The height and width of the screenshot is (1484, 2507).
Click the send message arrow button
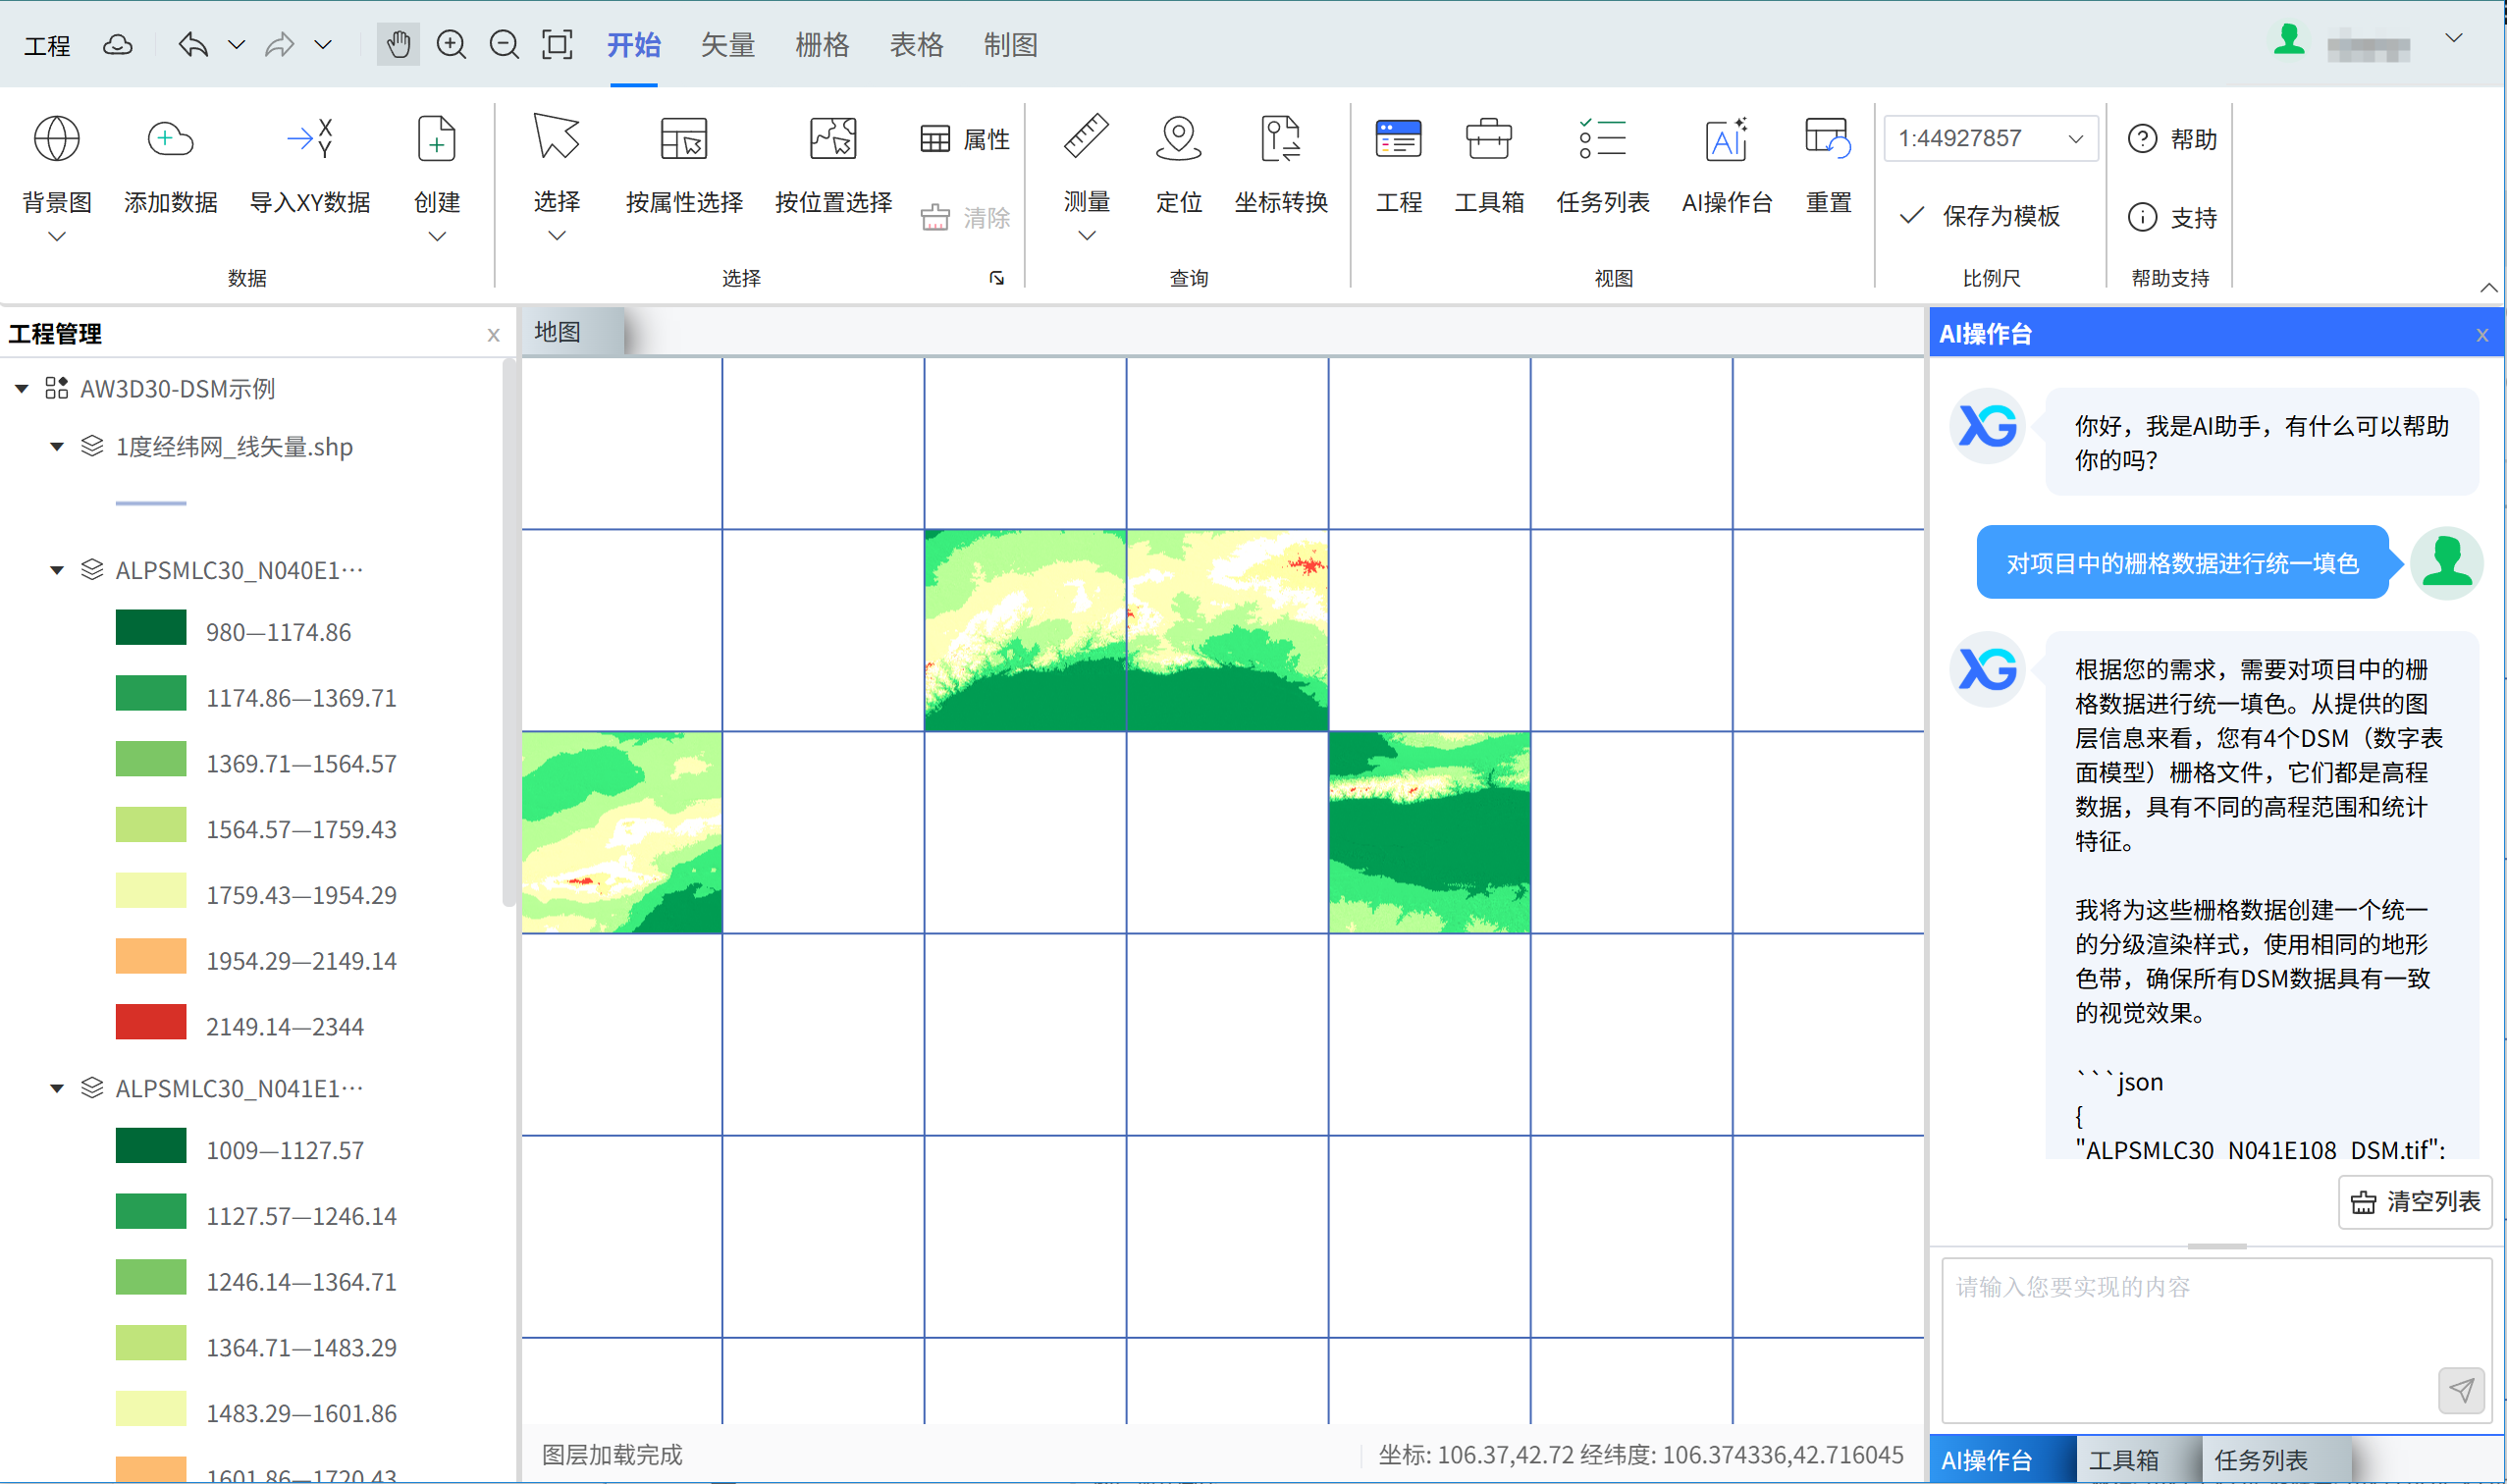point(2461,1389)
